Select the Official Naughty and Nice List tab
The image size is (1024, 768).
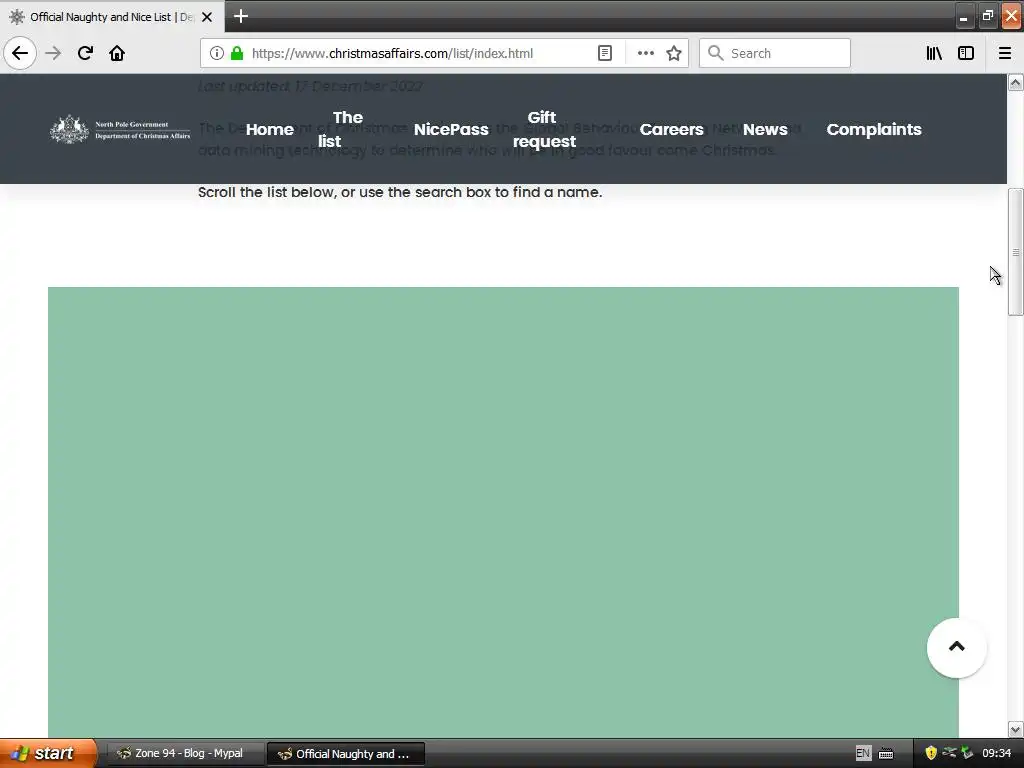point(111,17)
